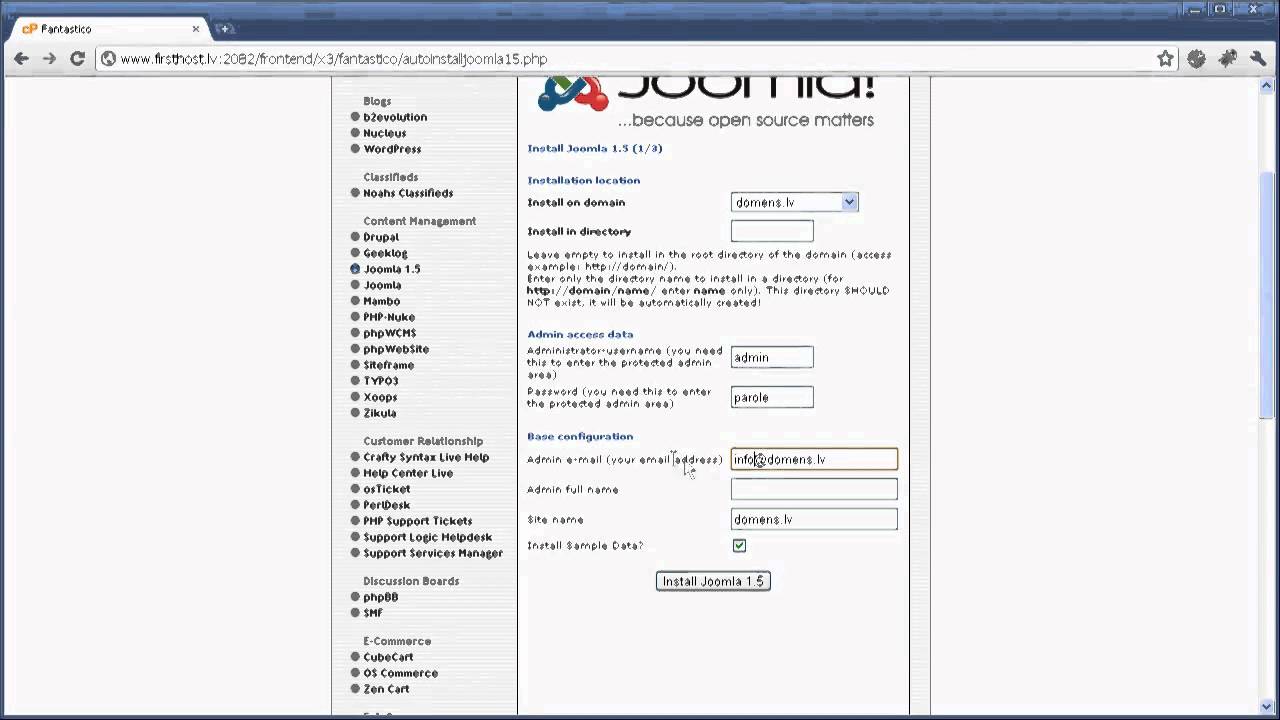This screenshot has height=720, width=1280.
Task: Go back using the browser back arrow
Action: pyautogui.click(x=21, y=59)
